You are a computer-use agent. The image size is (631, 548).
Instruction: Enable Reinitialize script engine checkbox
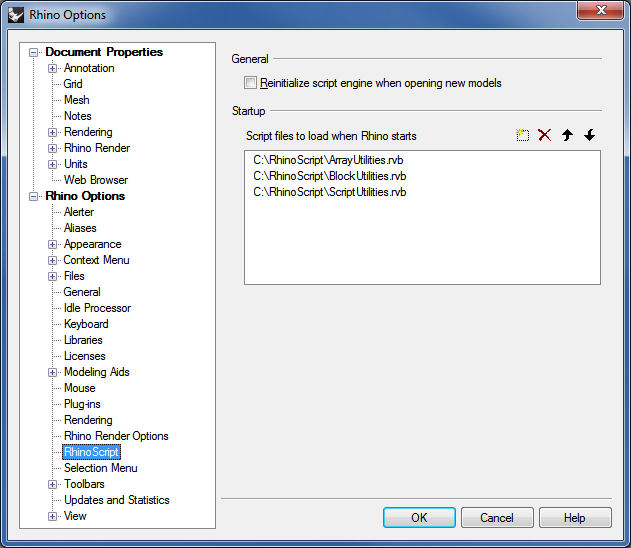point(250,83)
